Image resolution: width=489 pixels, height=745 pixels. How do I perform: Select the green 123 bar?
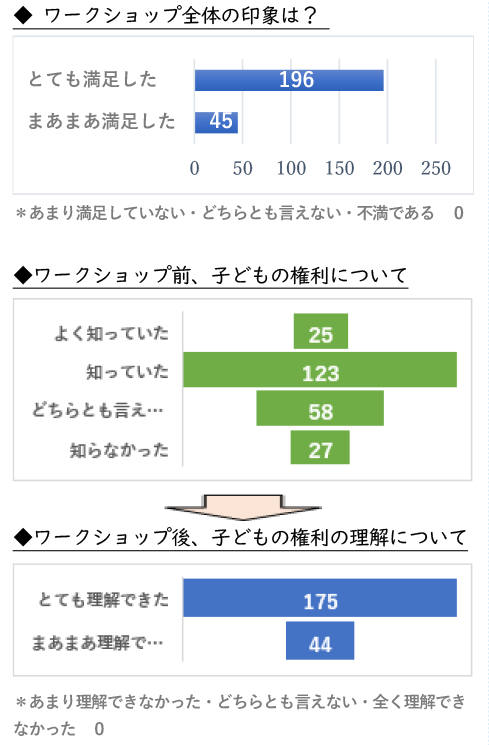(x=320, y=370)
